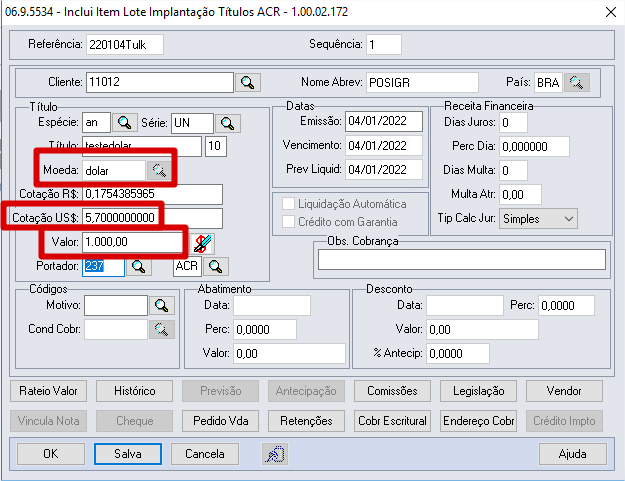
Task: Open the Histórico button
Action: [134, 391]
